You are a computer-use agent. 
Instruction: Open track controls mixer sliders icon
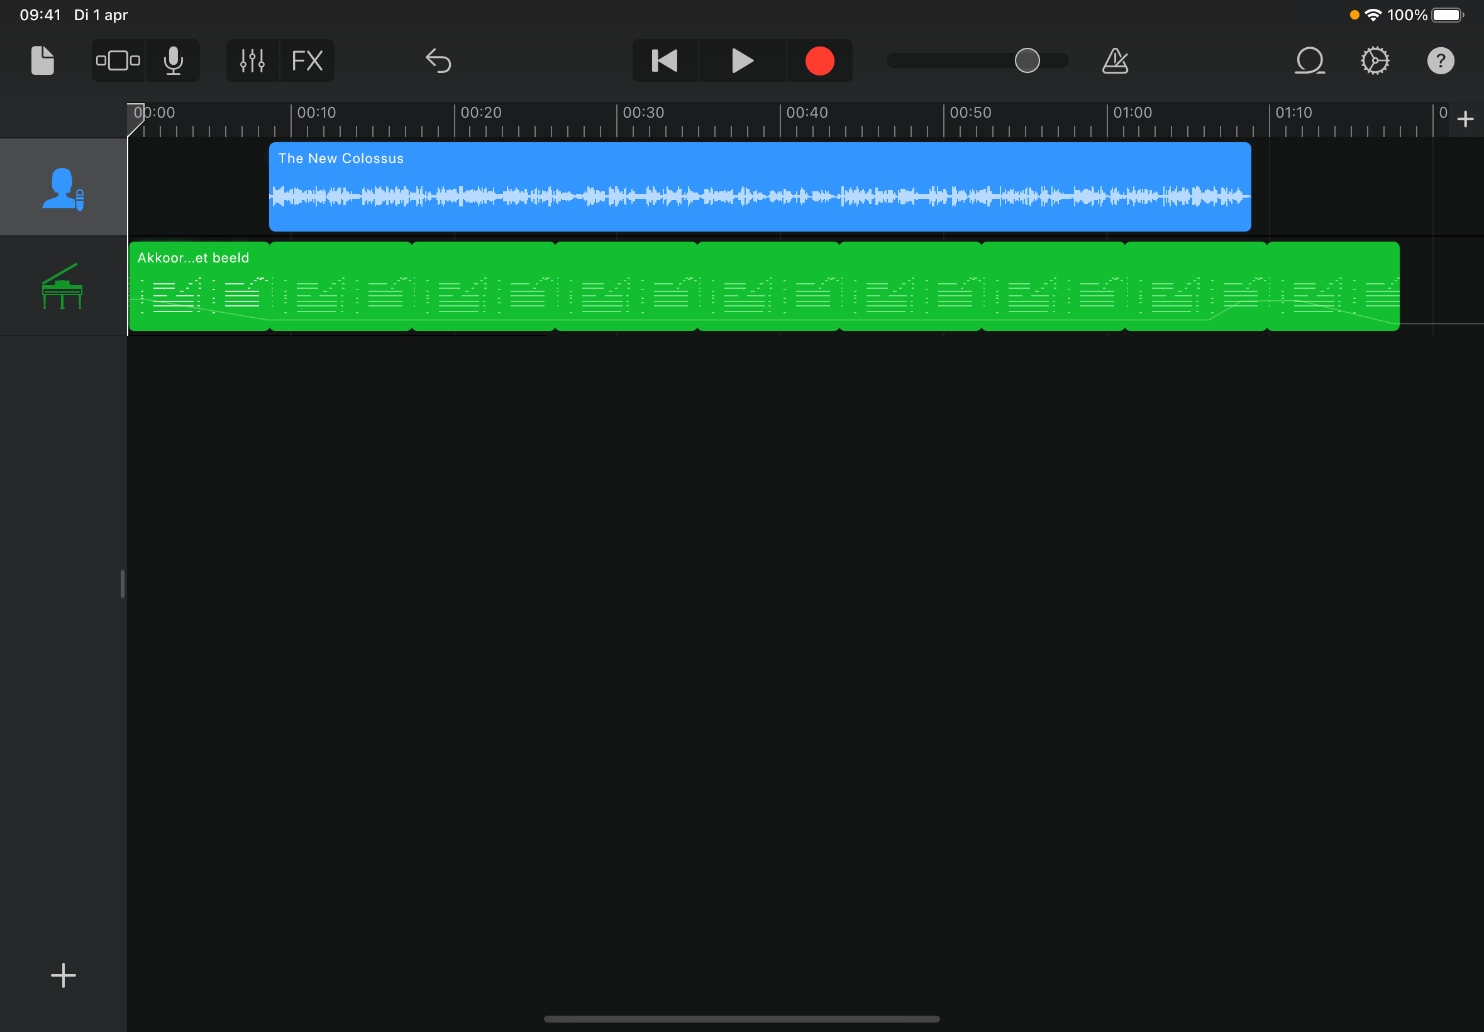252,61
